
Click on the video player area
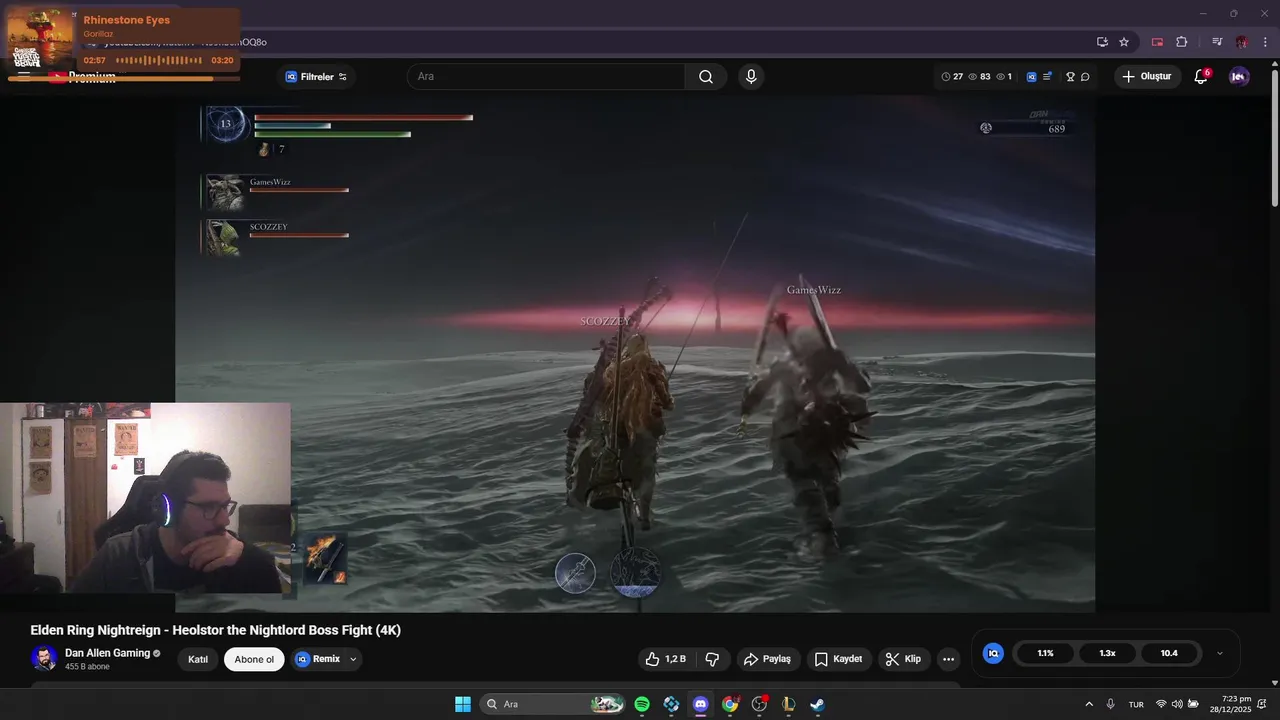pos(635,353)
